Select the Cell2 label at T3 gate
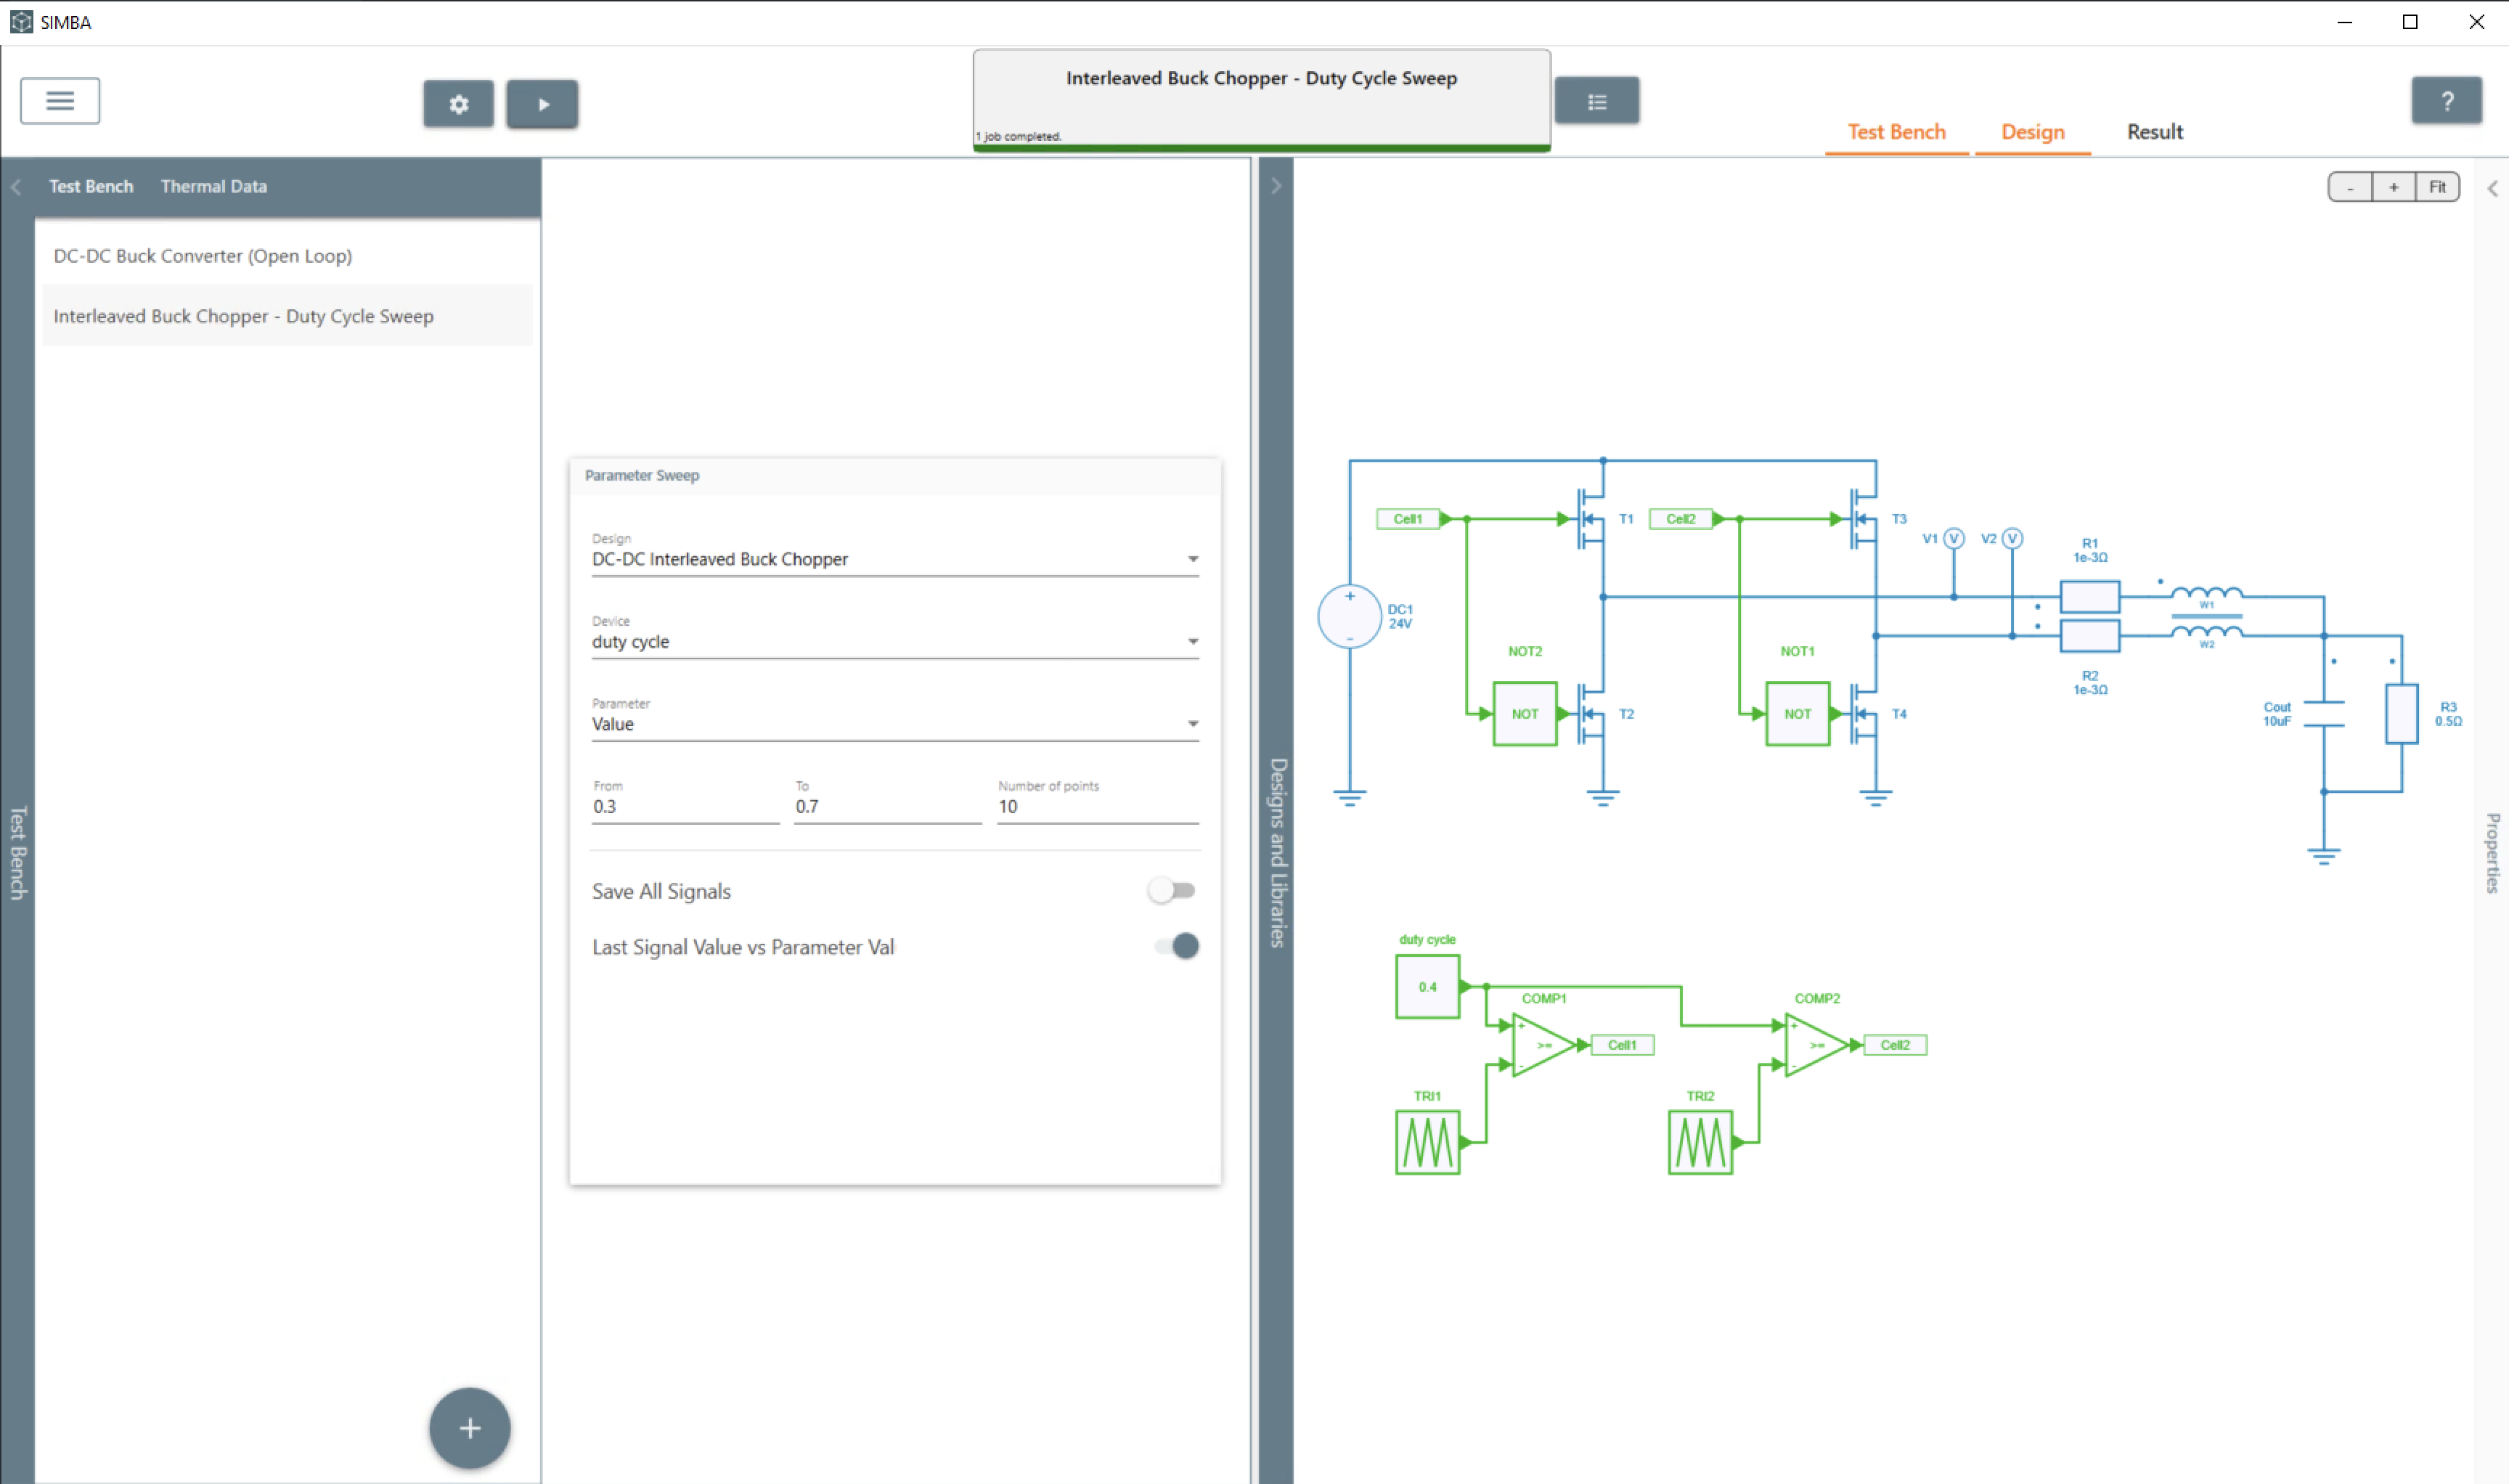This screenshot has height=1484, width=2509. [x=1680, y=519]
